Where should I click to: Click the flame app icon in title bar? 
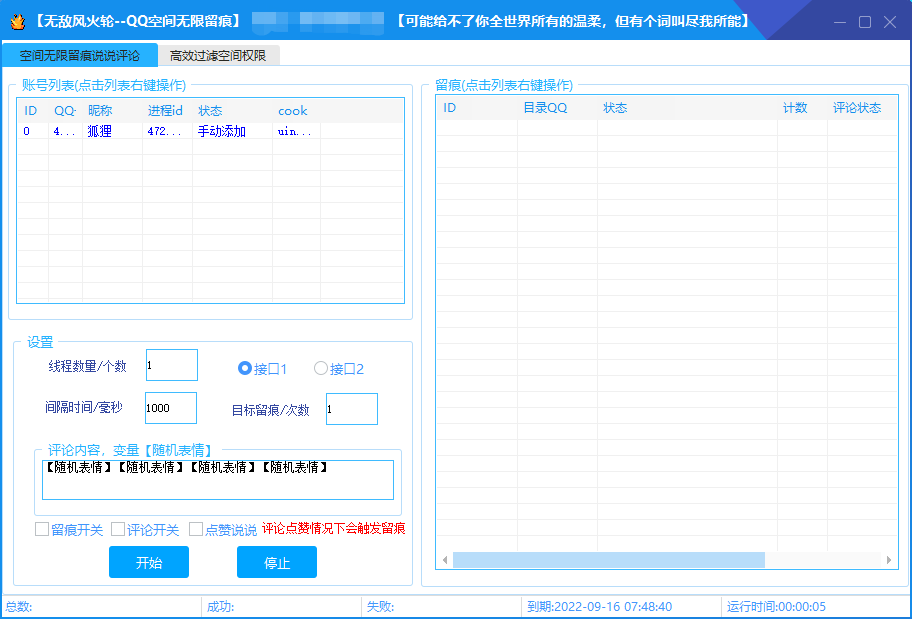(18, 22)
